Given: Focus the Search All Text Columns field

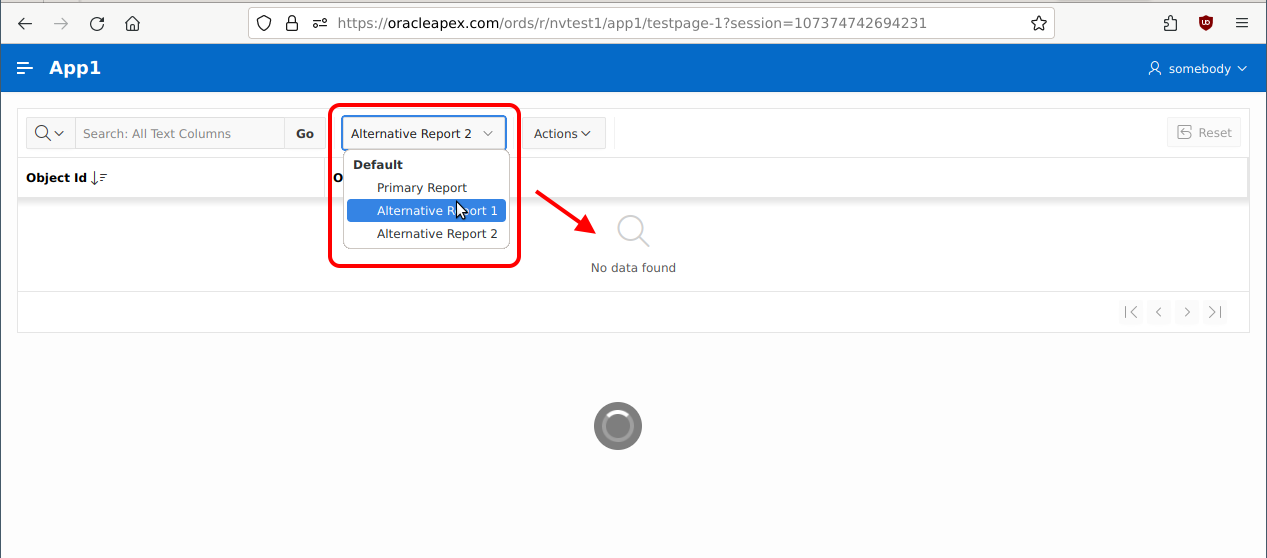Looking at the screenshot, I should 180,133.
